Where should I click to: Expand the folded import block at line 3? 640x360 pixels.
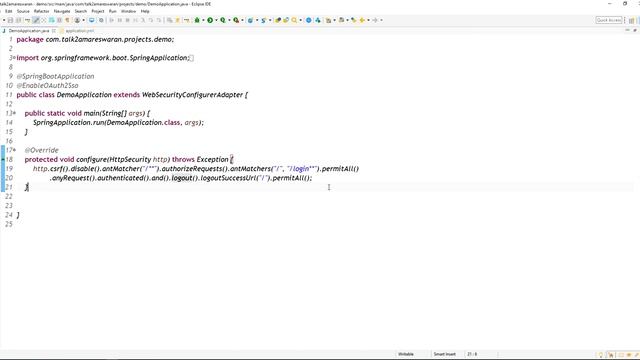point(14,58)
